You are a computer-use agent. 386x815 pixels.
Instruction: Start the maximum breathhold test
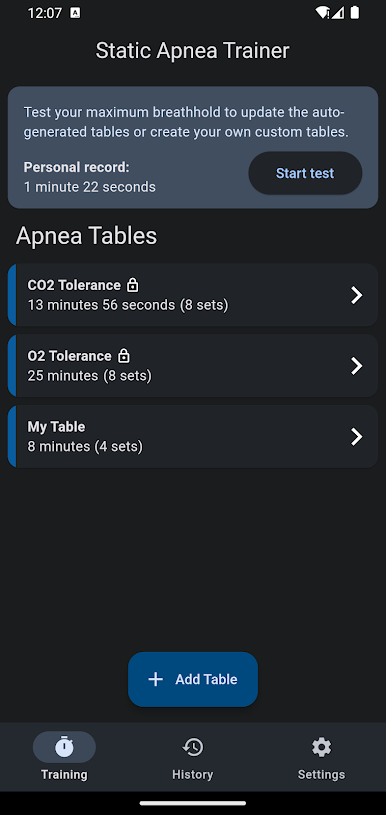(x=305, y=173)
